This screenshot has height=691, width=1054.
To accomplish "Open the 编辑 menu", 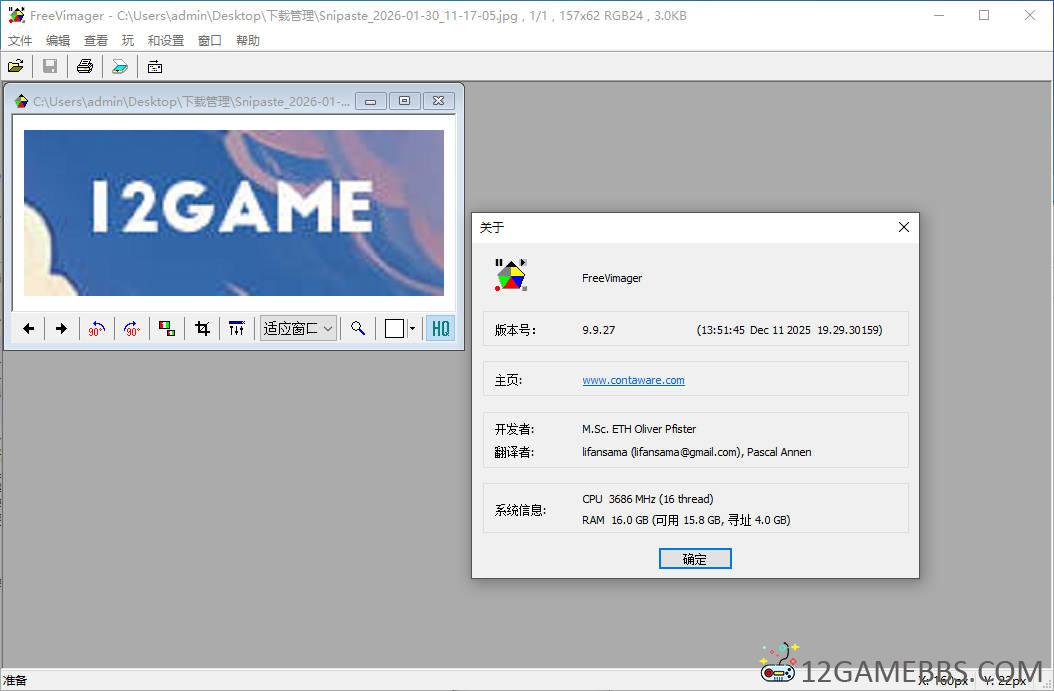I will (x=58, y=41).
